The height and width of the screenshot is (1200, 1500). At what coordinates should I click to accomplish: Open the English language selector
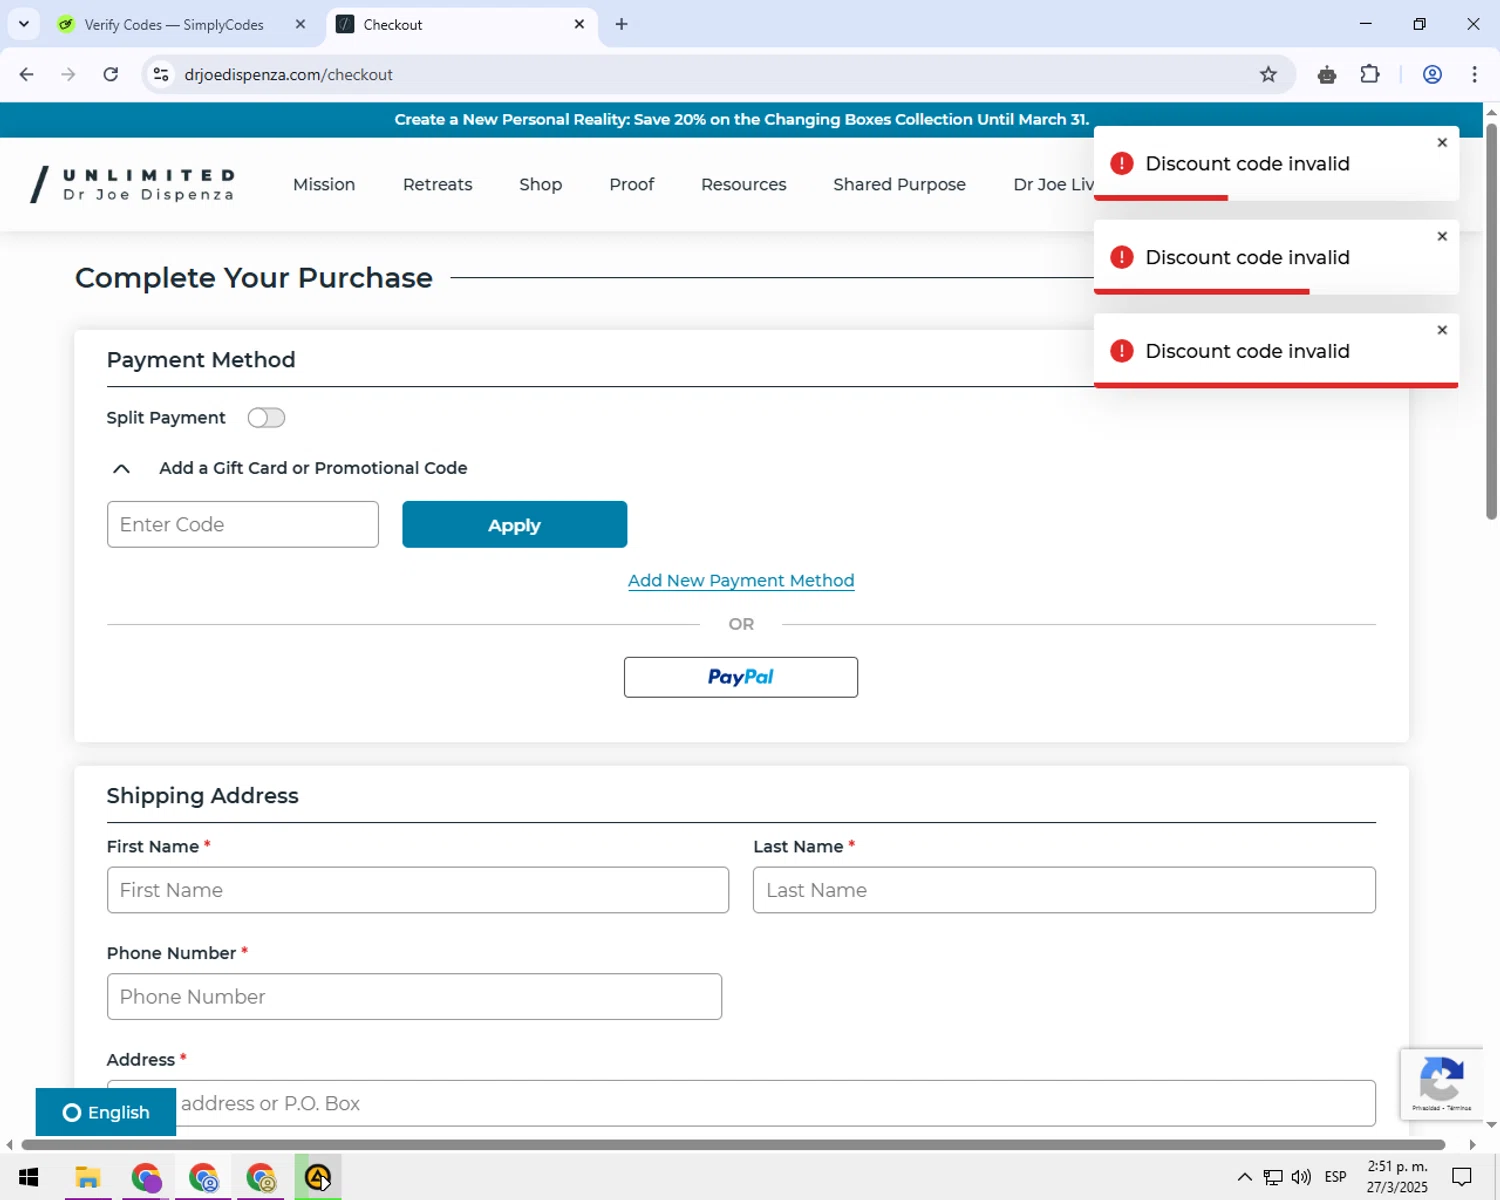pos(106,1112)
